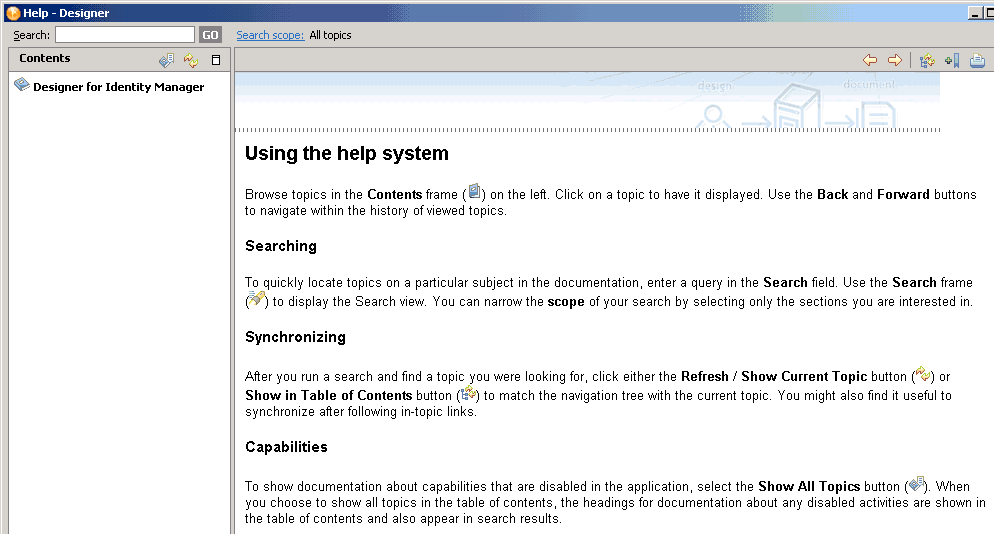Maximize the Contents frame
Image resolution: width=994 pixels, height=534 pixels.
click(216, 60)
